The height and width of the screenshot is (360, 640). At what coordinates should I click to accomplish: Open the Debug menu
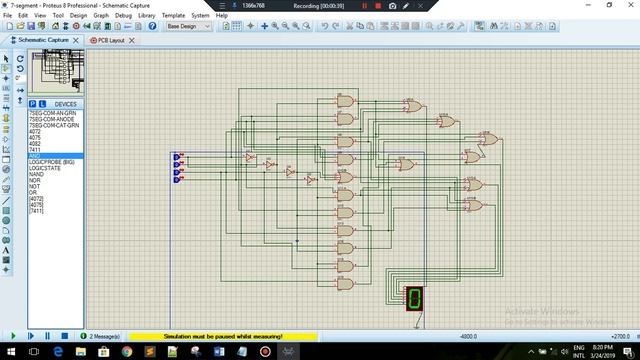[x=123, y=16]
